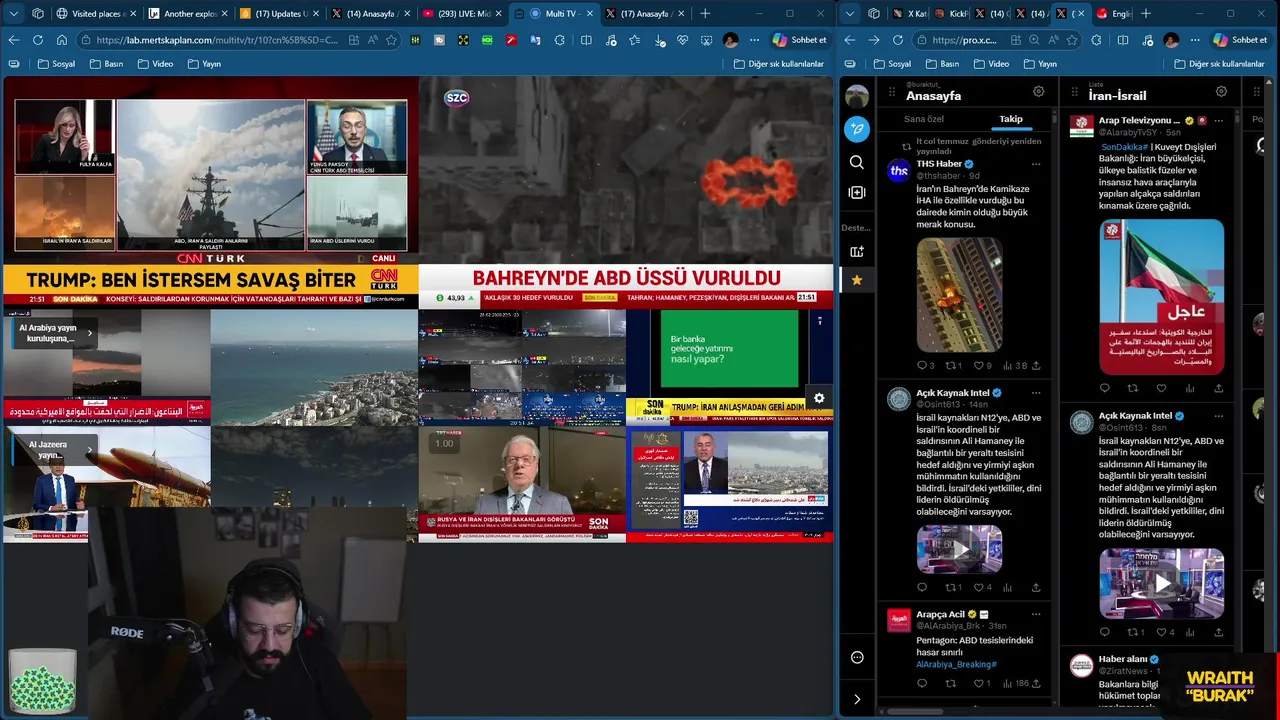
Task: Expand the tab list dropdown in right browser
Action: (x=849, y=13)
